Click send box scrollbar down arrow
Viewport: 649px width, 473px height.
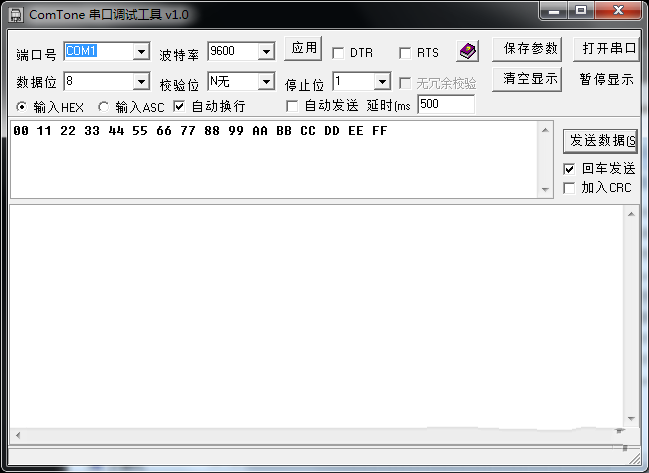[546, 190]
